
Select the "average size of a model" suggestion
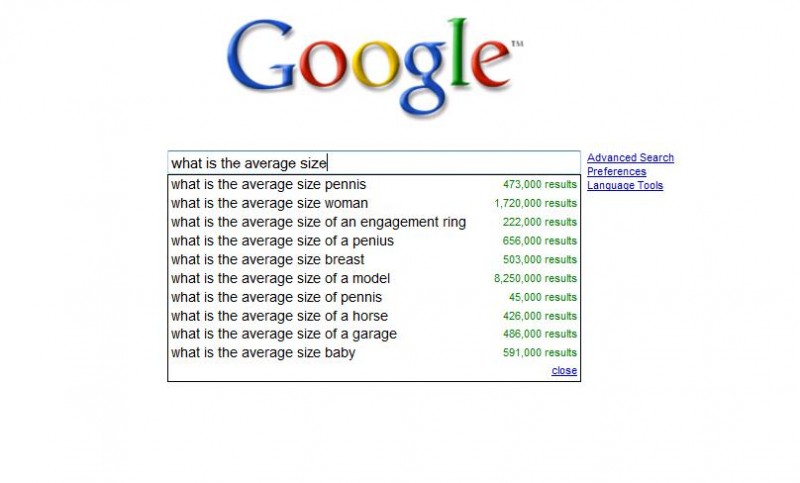click(x=280, y=278)
